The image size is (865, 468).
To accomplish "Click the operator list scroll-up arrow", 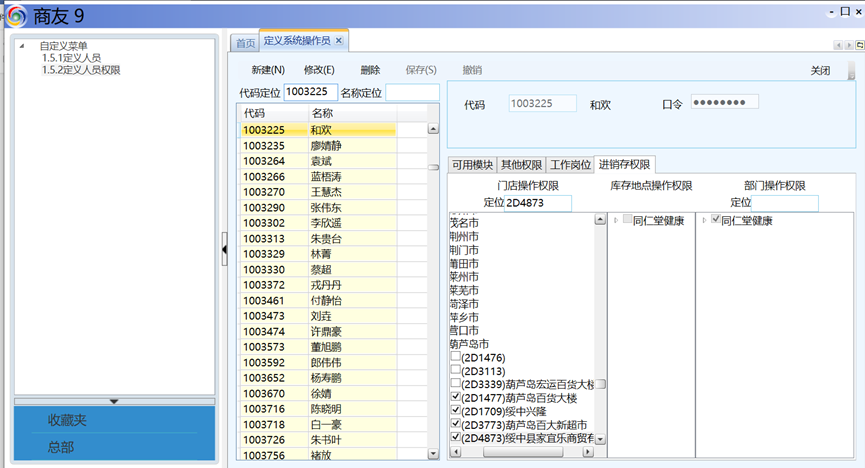I will (x=433, y=129).
